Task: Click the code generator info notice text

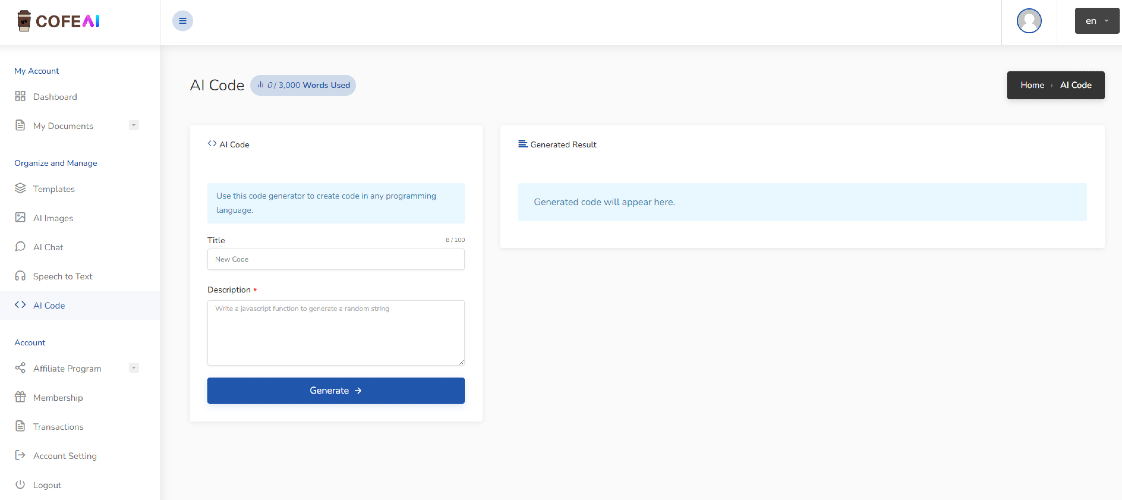Action: [326, 203]
